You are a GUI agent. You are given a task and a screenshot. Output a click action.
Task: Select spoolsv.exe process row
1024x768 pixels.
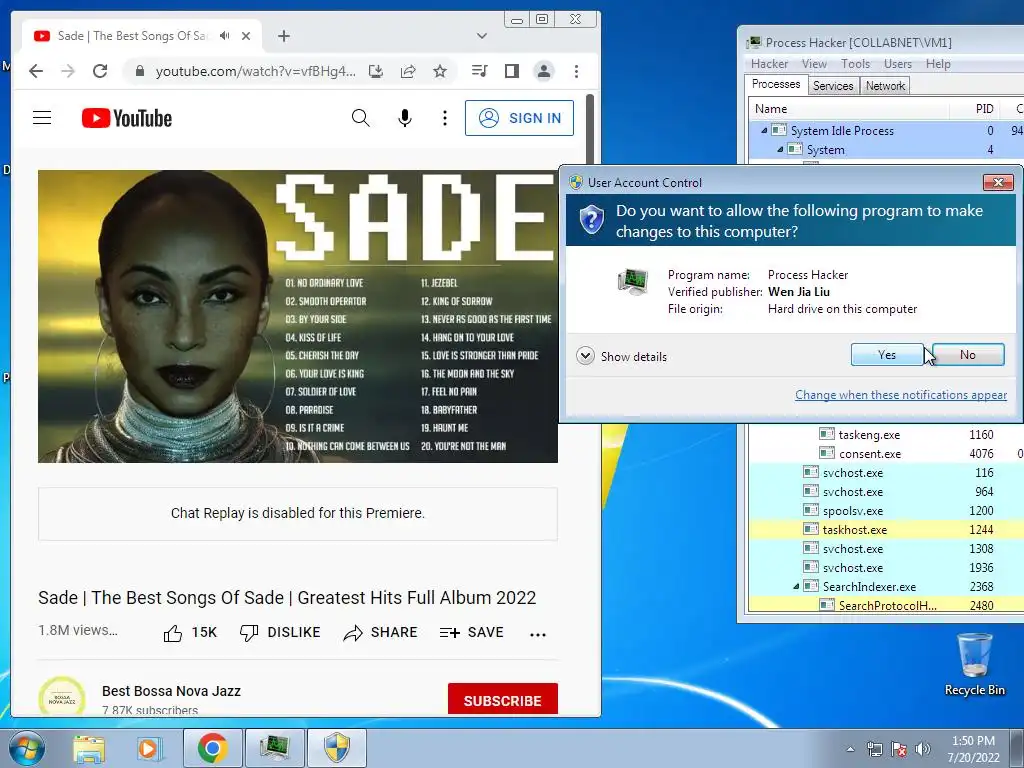(x=886, y=511)
